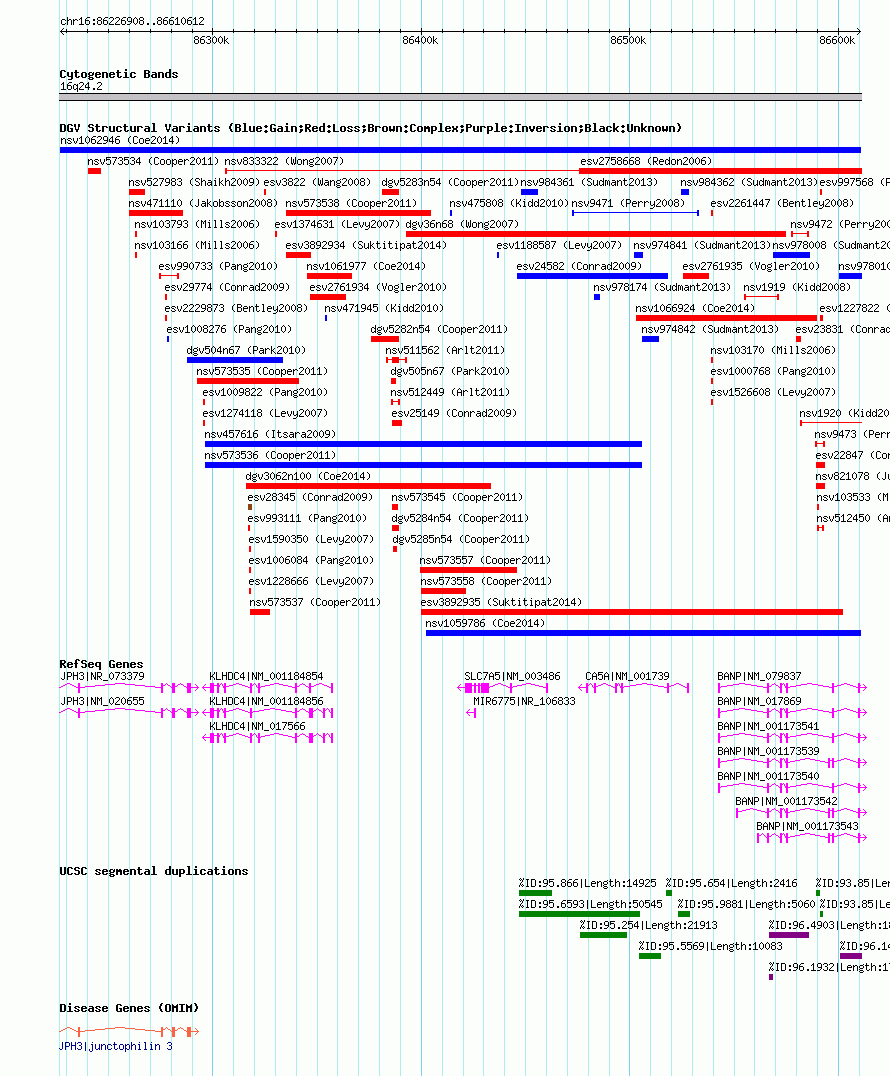Open esv1188587 (Levy2007) variant
The width and height of the screenshot is (890, 1076).
click(x=559, y=246)
